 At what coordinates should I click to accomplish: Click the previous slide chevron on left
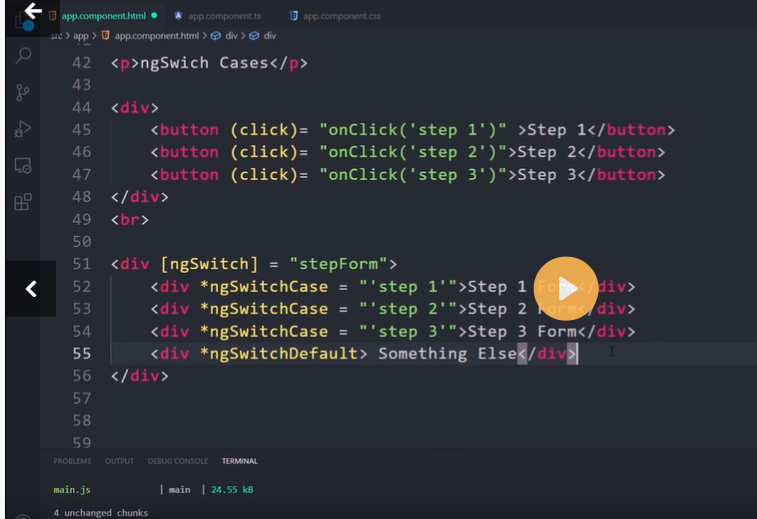(x=31, y=289)
